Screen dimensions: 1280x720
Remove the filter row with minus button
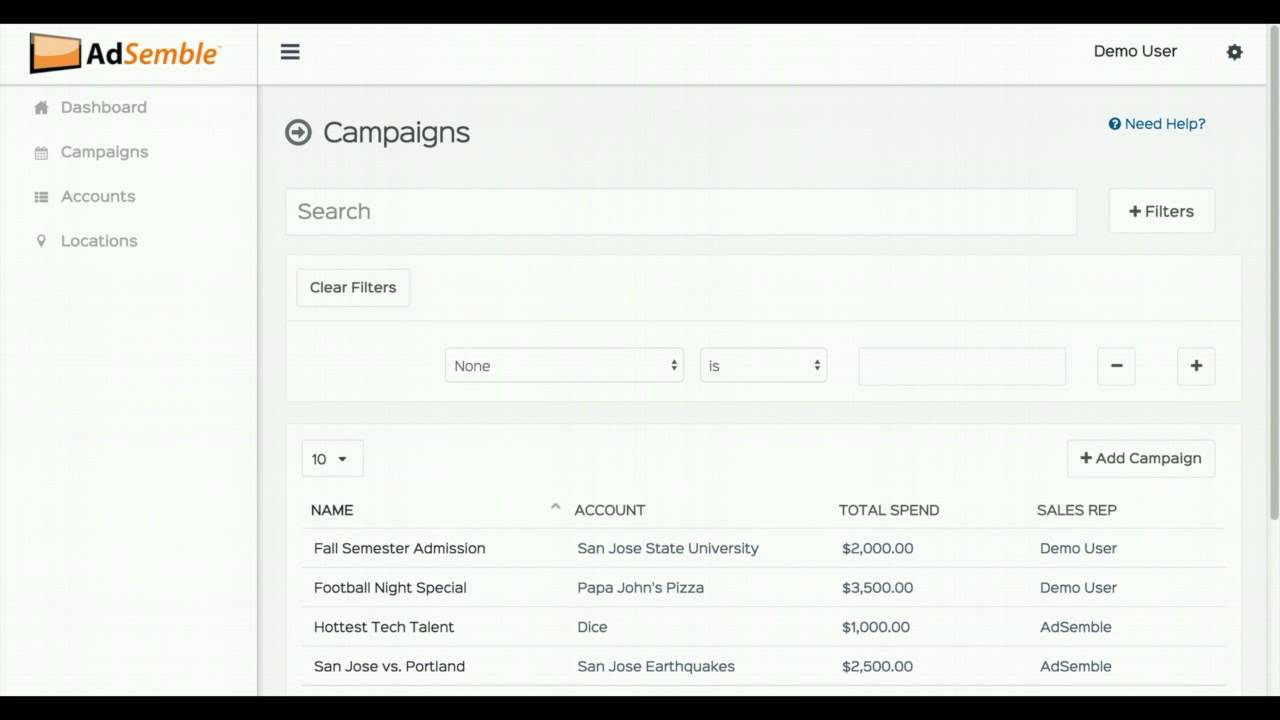[1116, 366]
